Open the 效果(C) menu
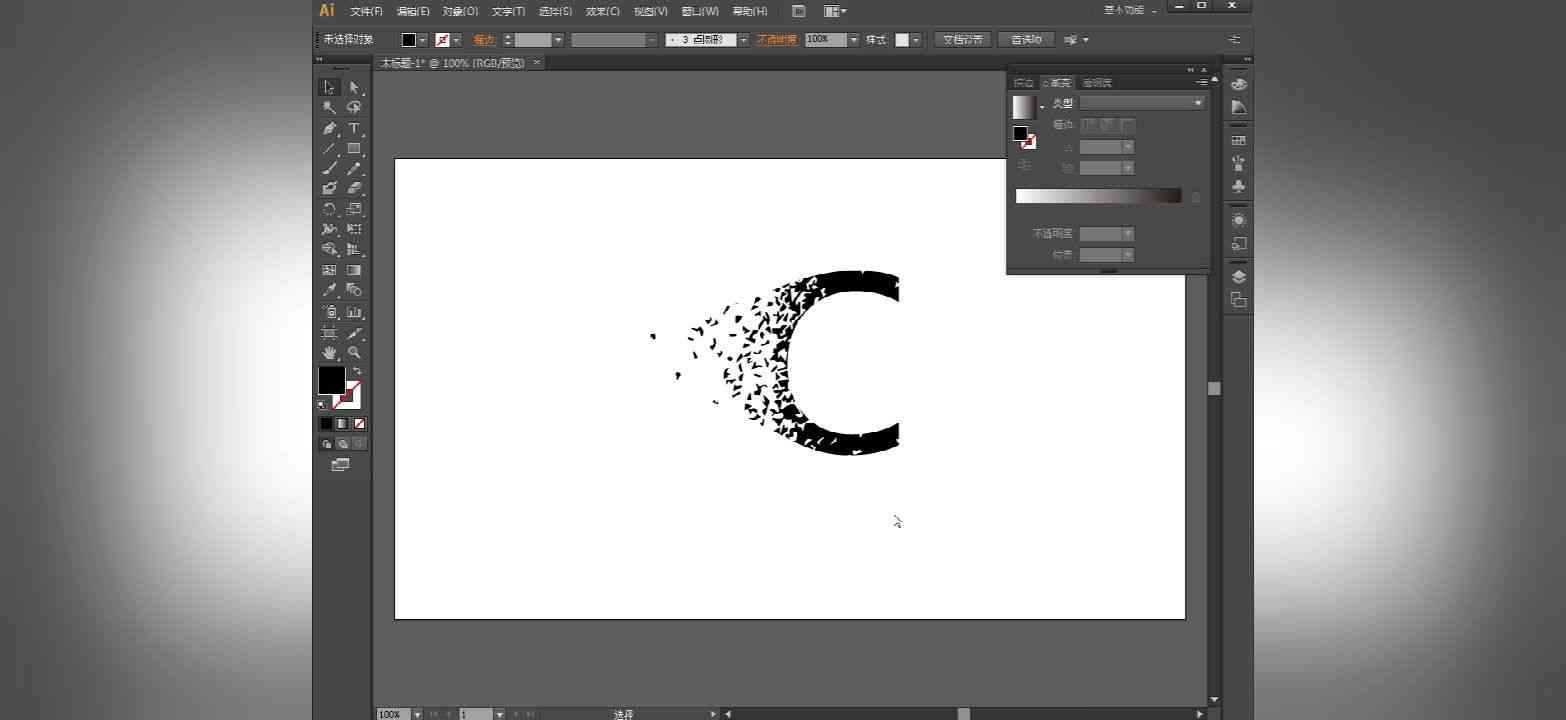This screenshot has height=720, width=1566. tap(602, 11)
